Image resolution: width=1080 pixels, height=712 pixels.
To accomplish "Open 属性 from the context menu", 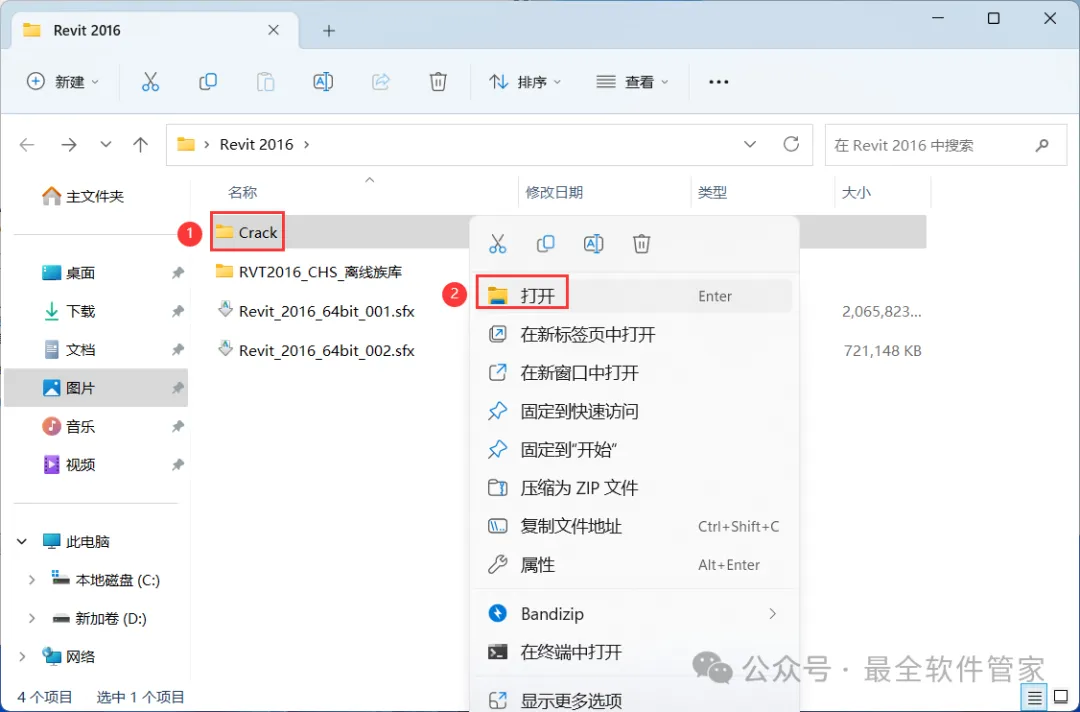I will [x=634, y=565].
